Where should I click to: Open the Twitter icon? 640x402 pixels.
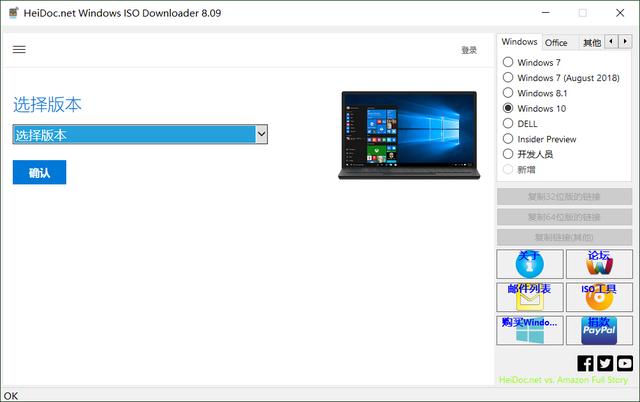click(605, 363)
